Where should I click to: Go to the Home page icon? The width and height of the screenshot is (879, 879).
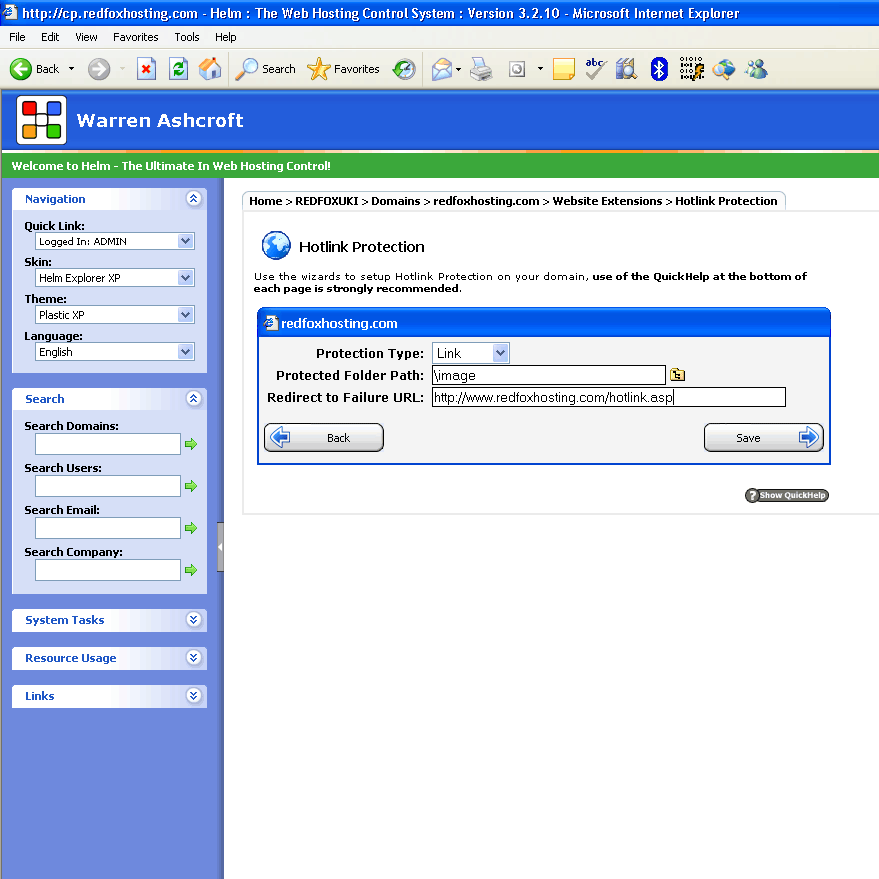(x=210, y=70)
